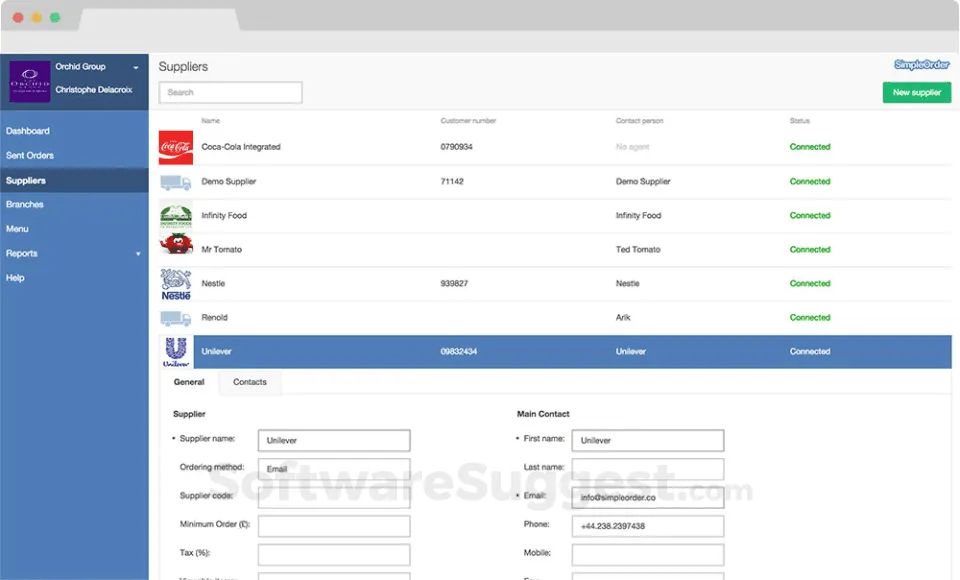
Task: Click the supplier Search field
Action: [230, 92]
